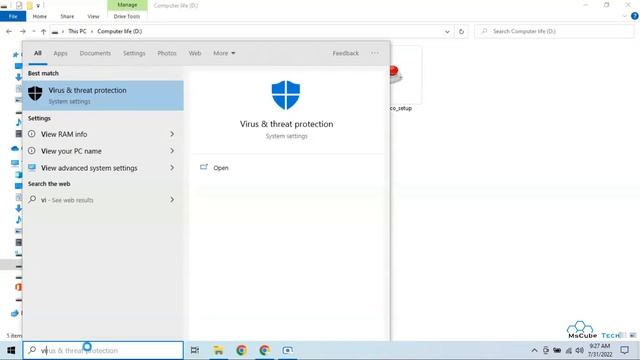Go back in Explorer navigation

9,31
